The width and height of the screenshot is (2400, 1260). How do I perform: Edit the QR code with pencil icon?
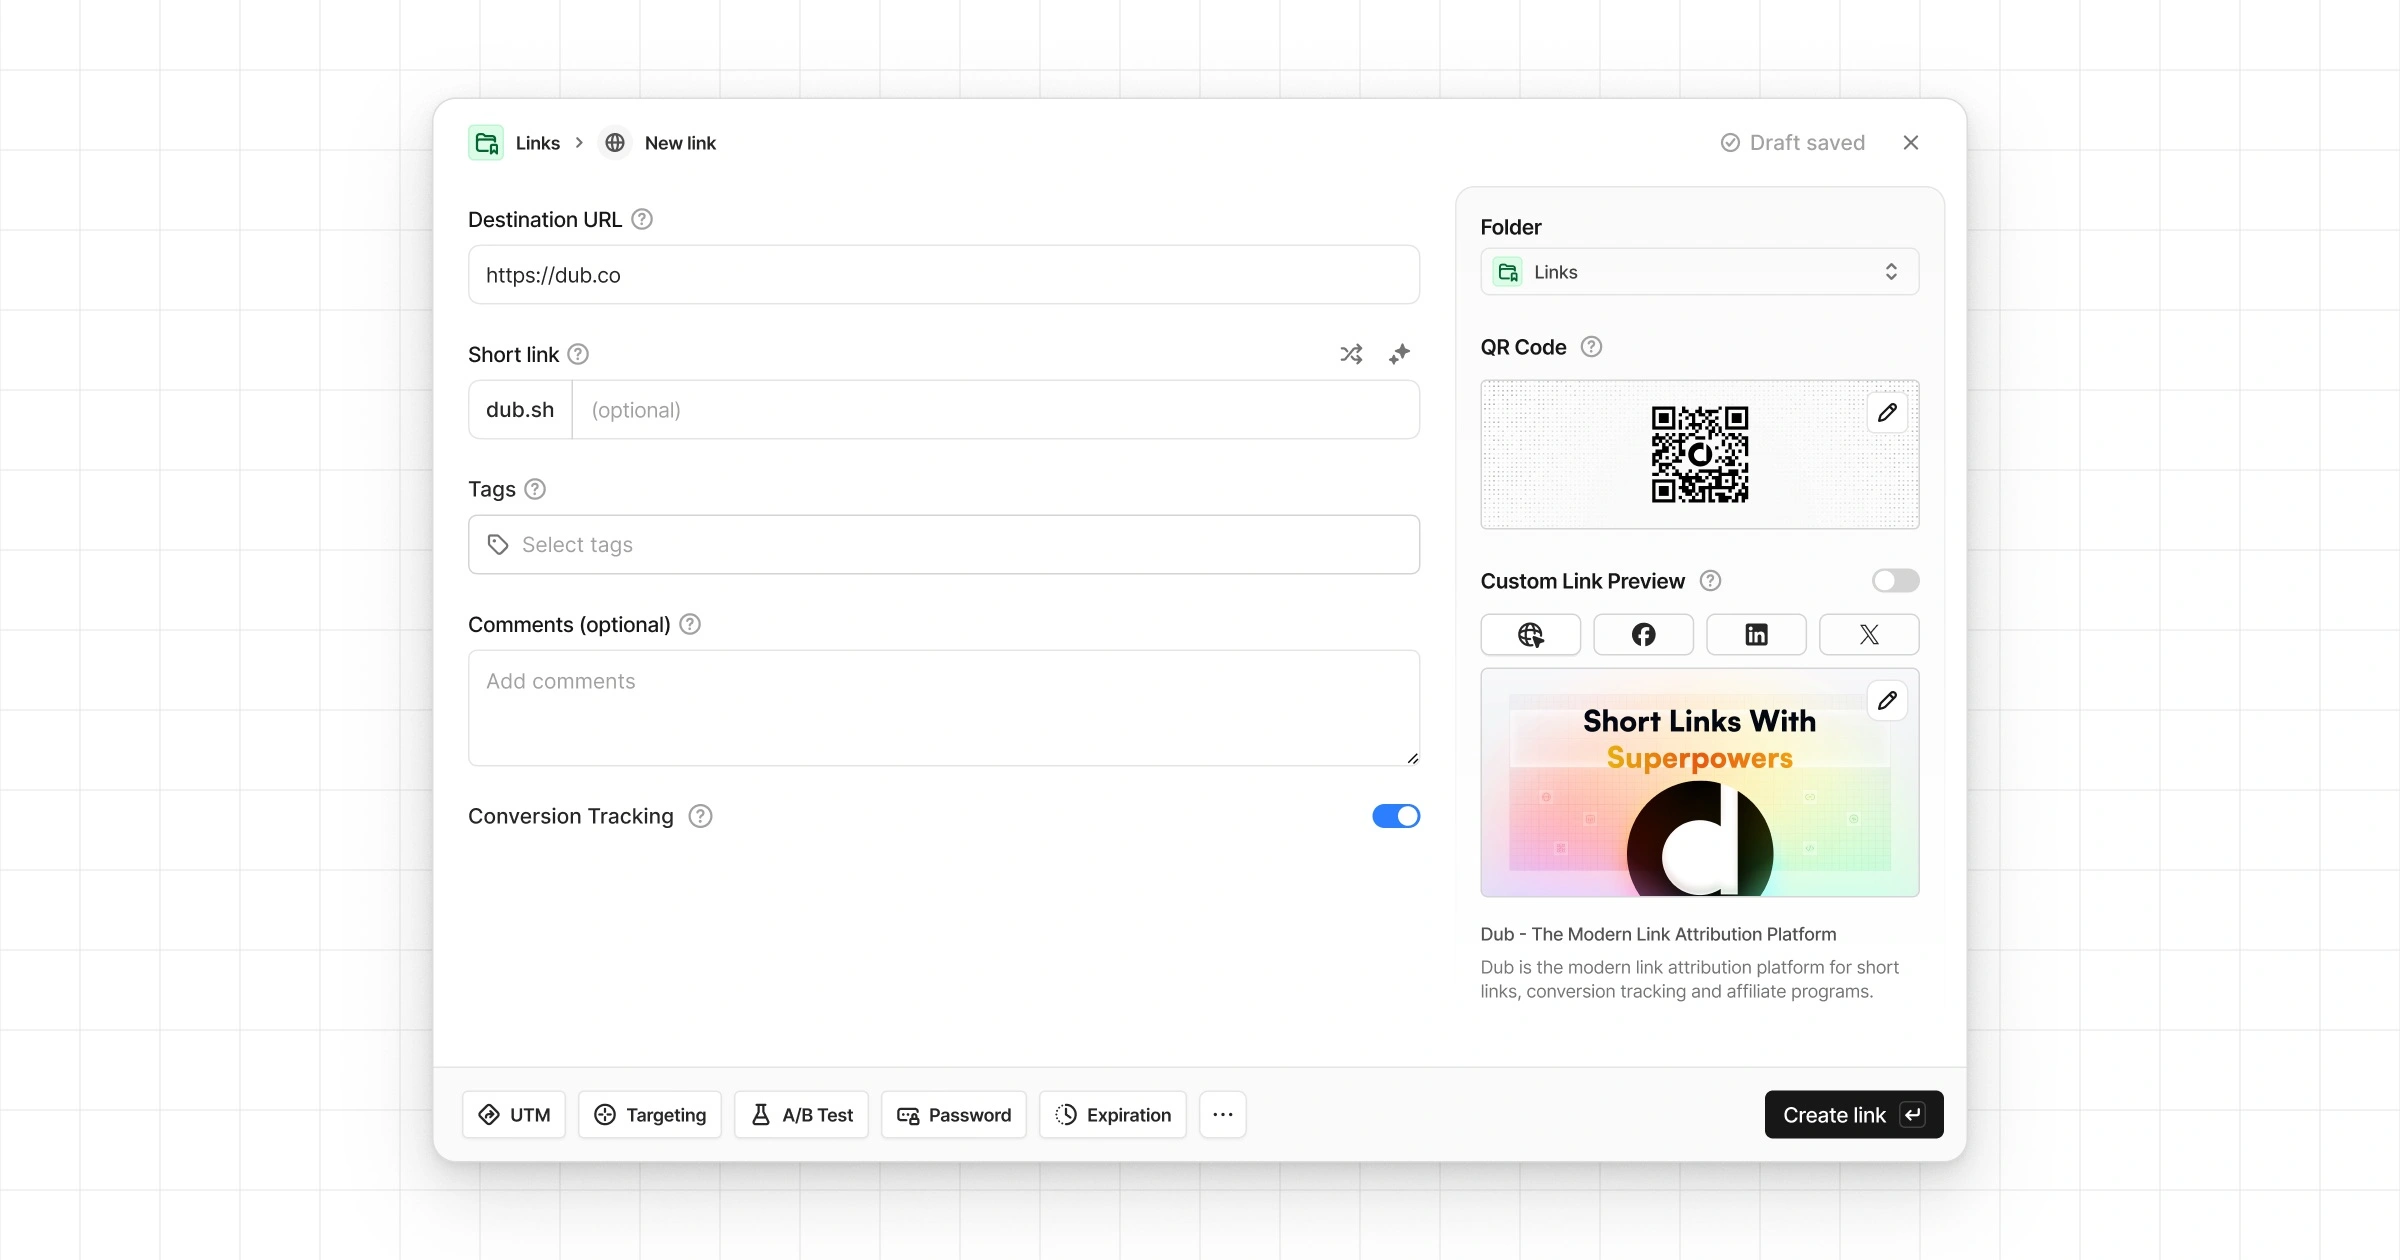(1887, 413)
